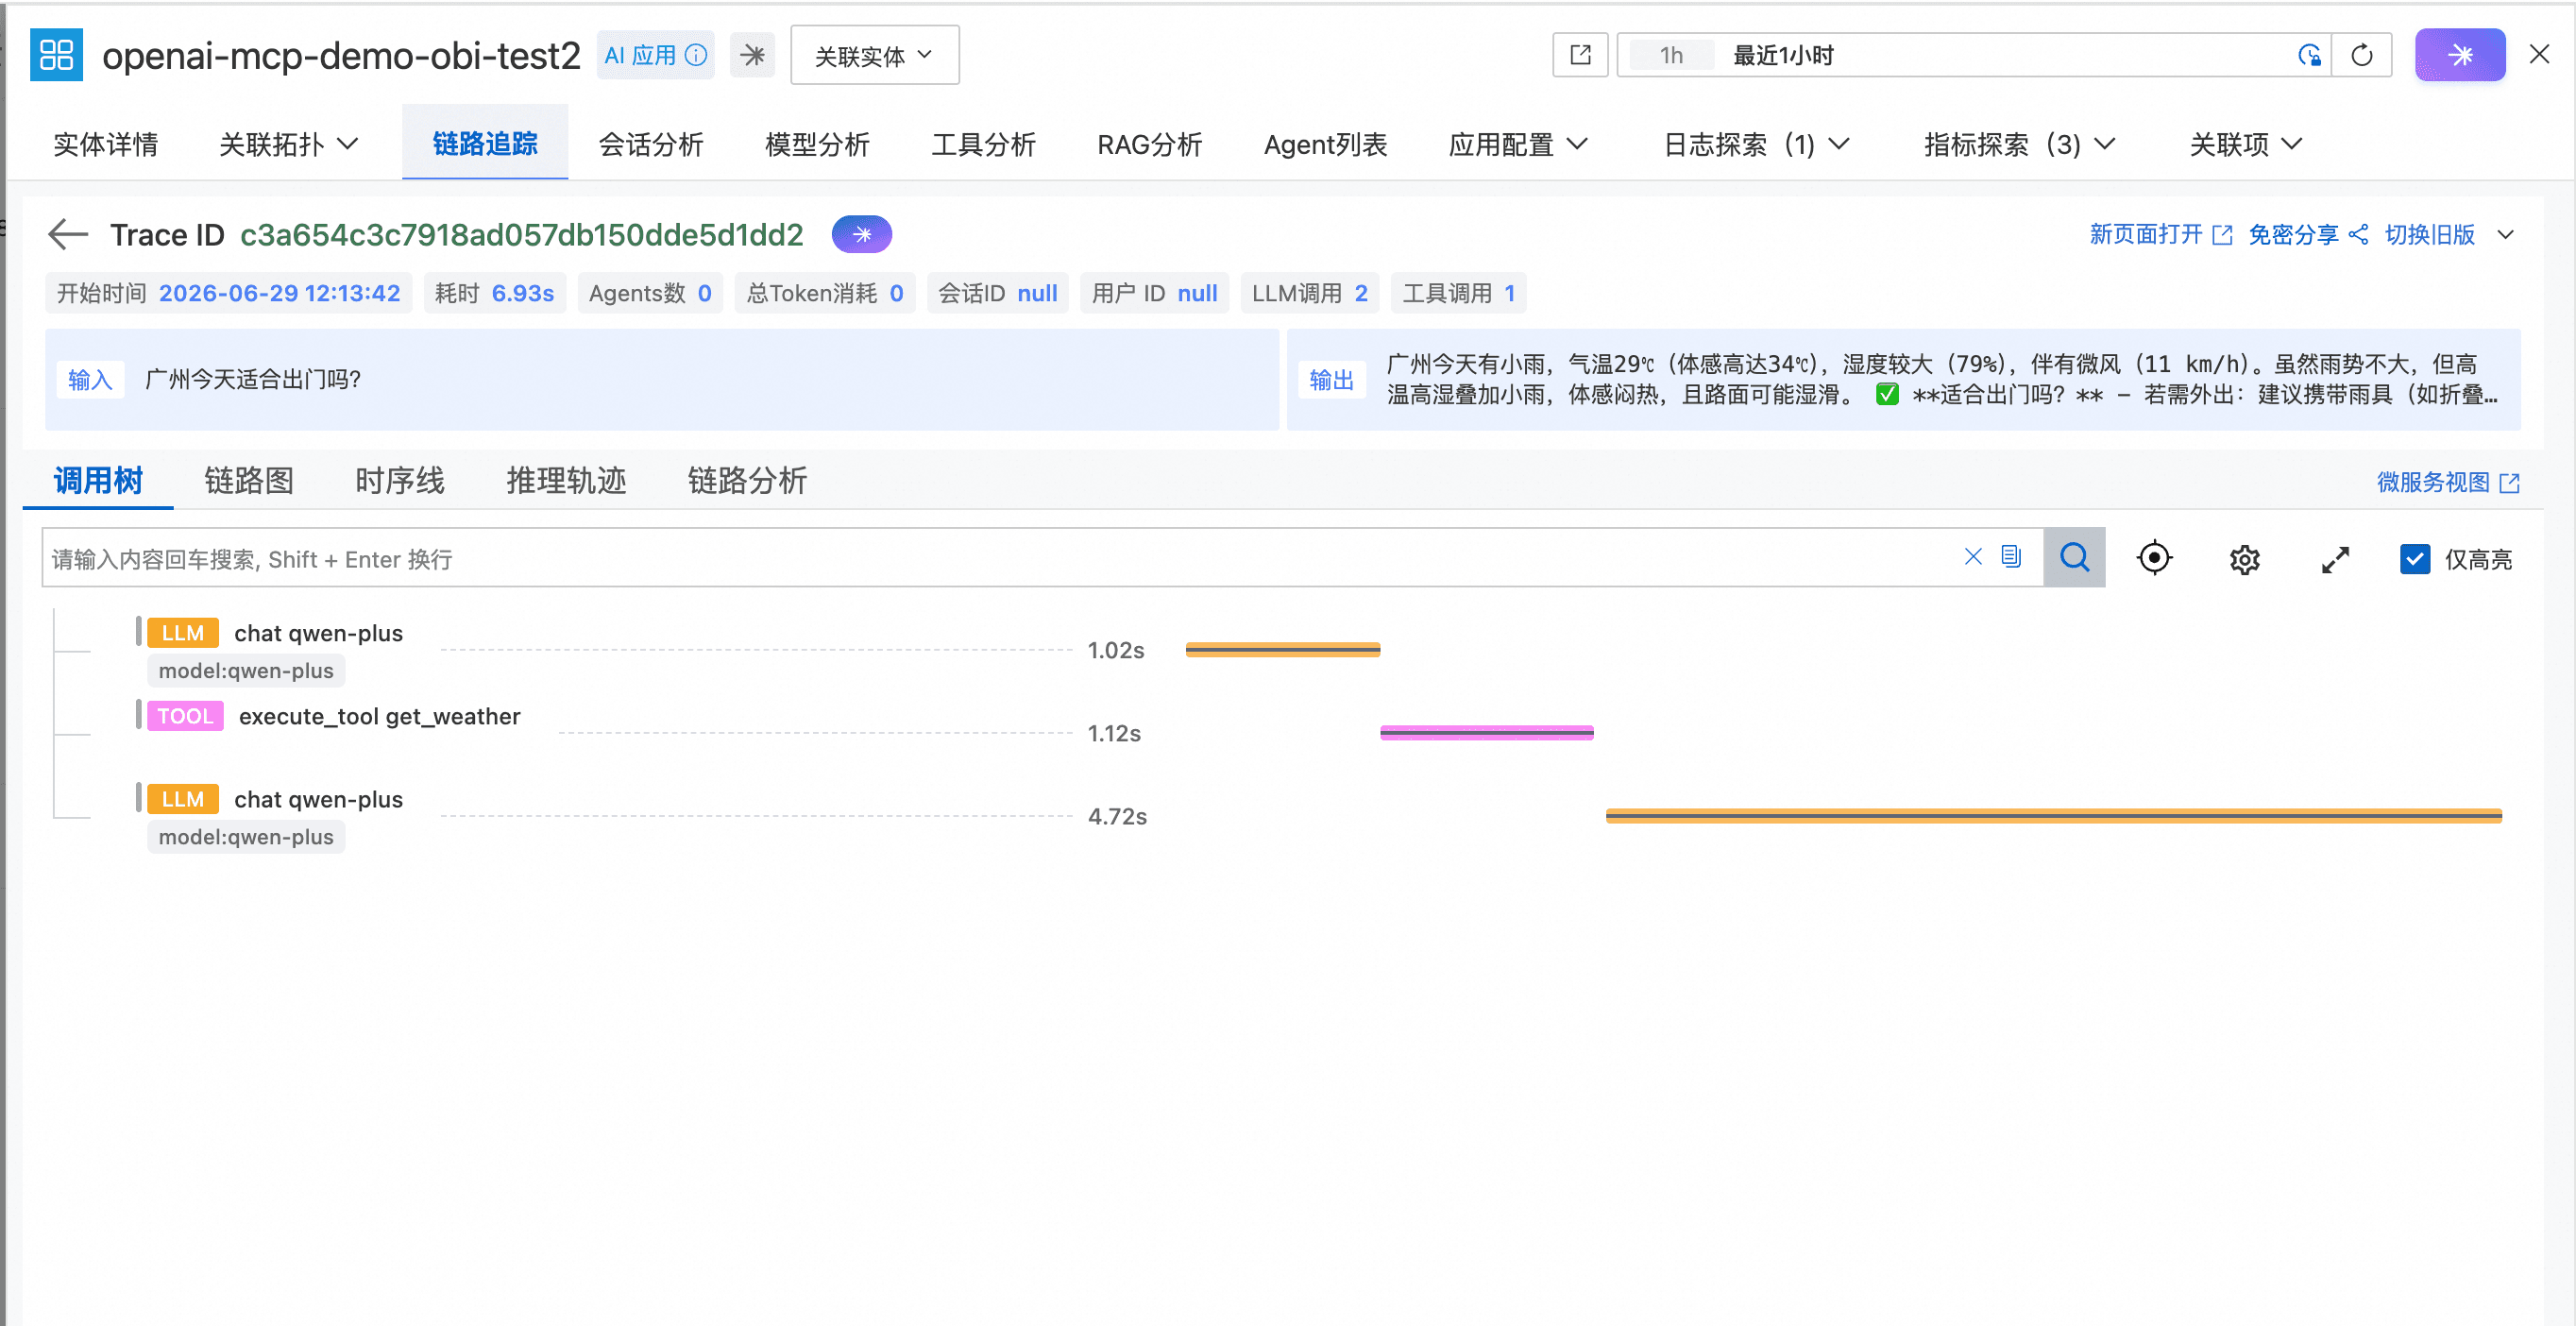Expand 关联拓扑 dropdown menu

tap(288, 144)
